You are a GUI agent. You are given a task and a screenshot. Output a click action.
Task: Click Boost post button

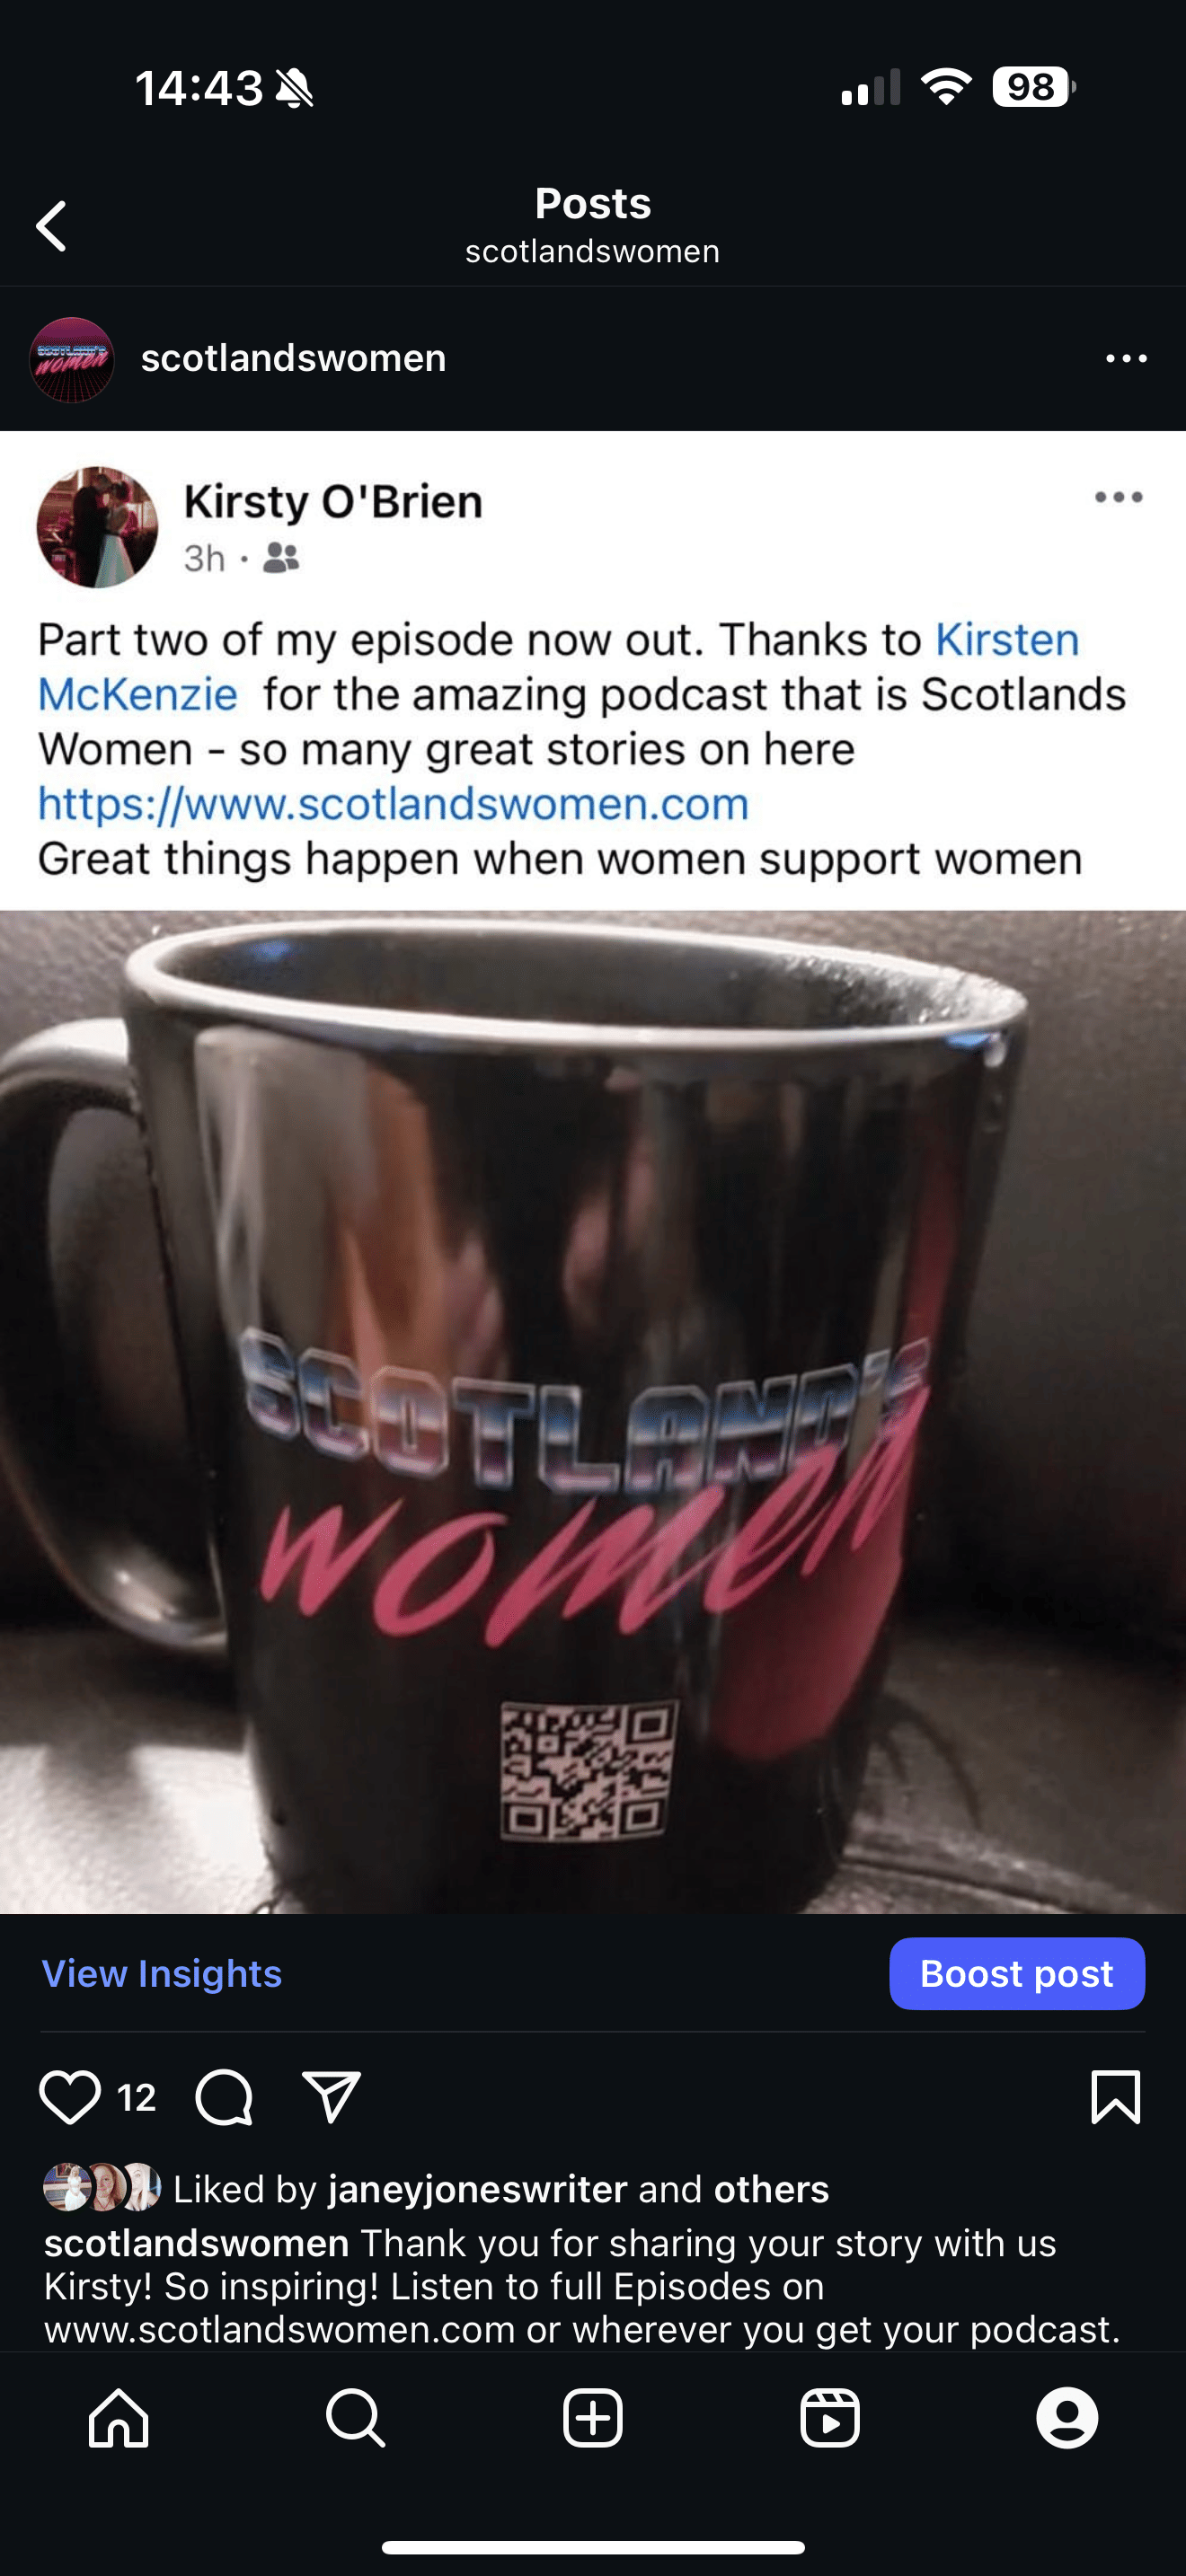click(x=1017, y=1973)
